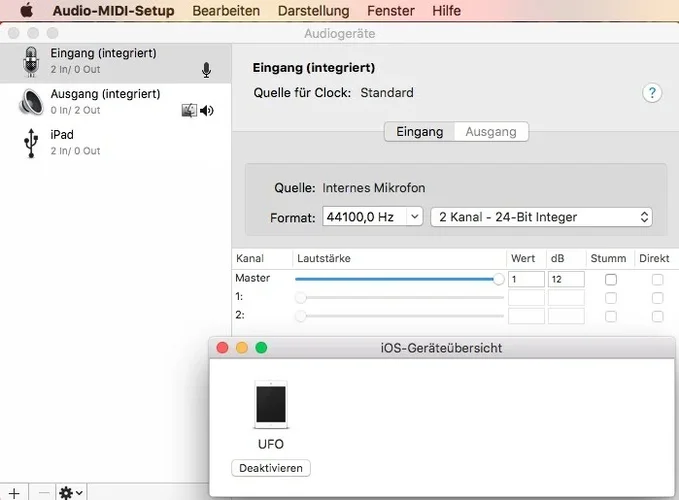Image resolution: width=679 pixels, height=500 pixels.
Task: Click channel 1 volume slider
Action: 399,298
